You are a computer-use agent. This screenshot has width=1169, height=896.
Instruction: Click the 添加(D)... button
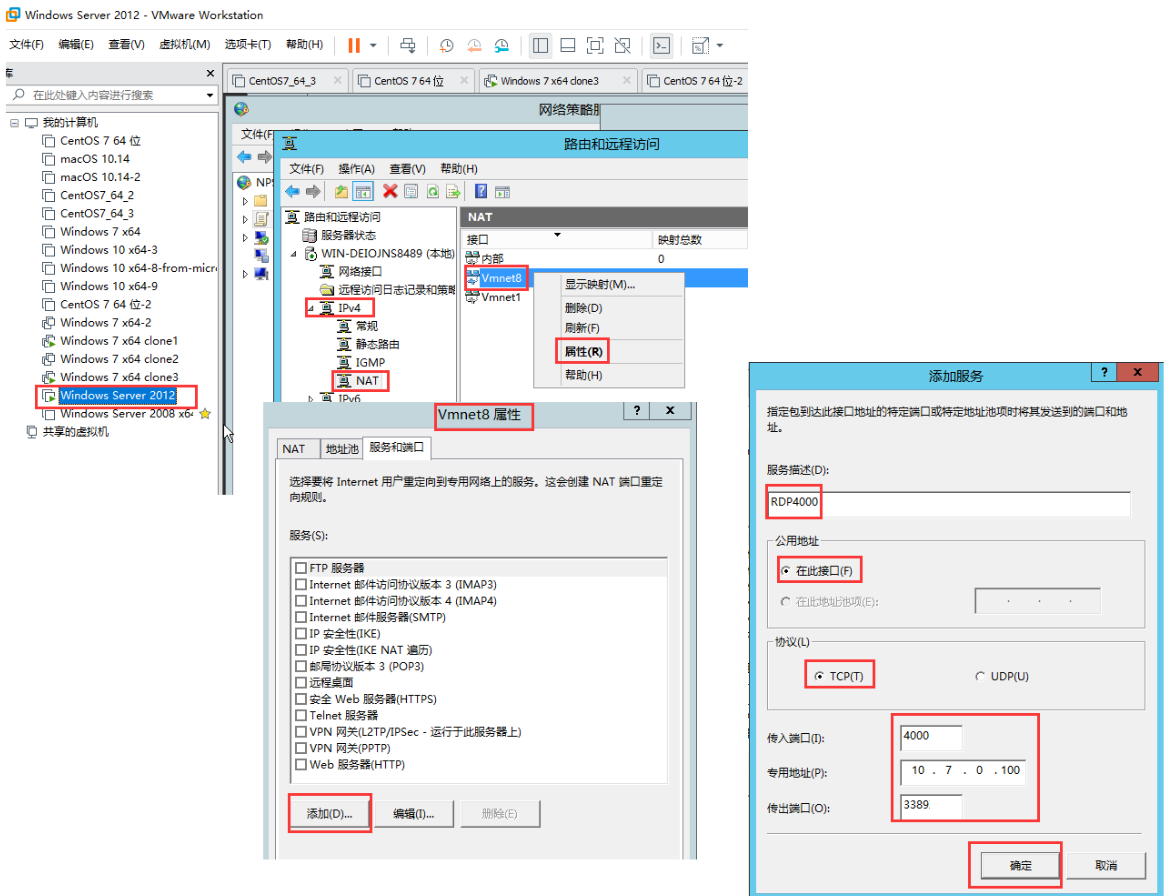tap(330, 813)
